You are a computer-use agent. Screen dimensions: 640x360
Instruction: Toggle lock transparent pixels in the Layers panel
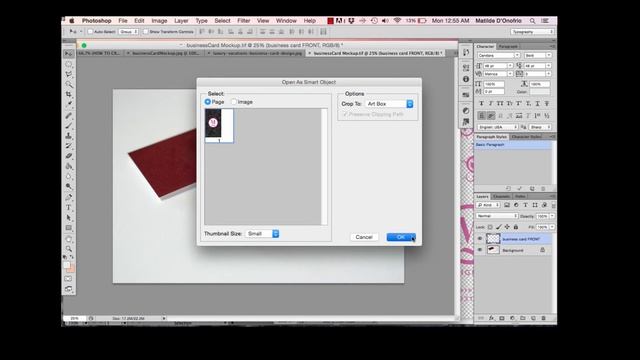click(x=490, y=227)
